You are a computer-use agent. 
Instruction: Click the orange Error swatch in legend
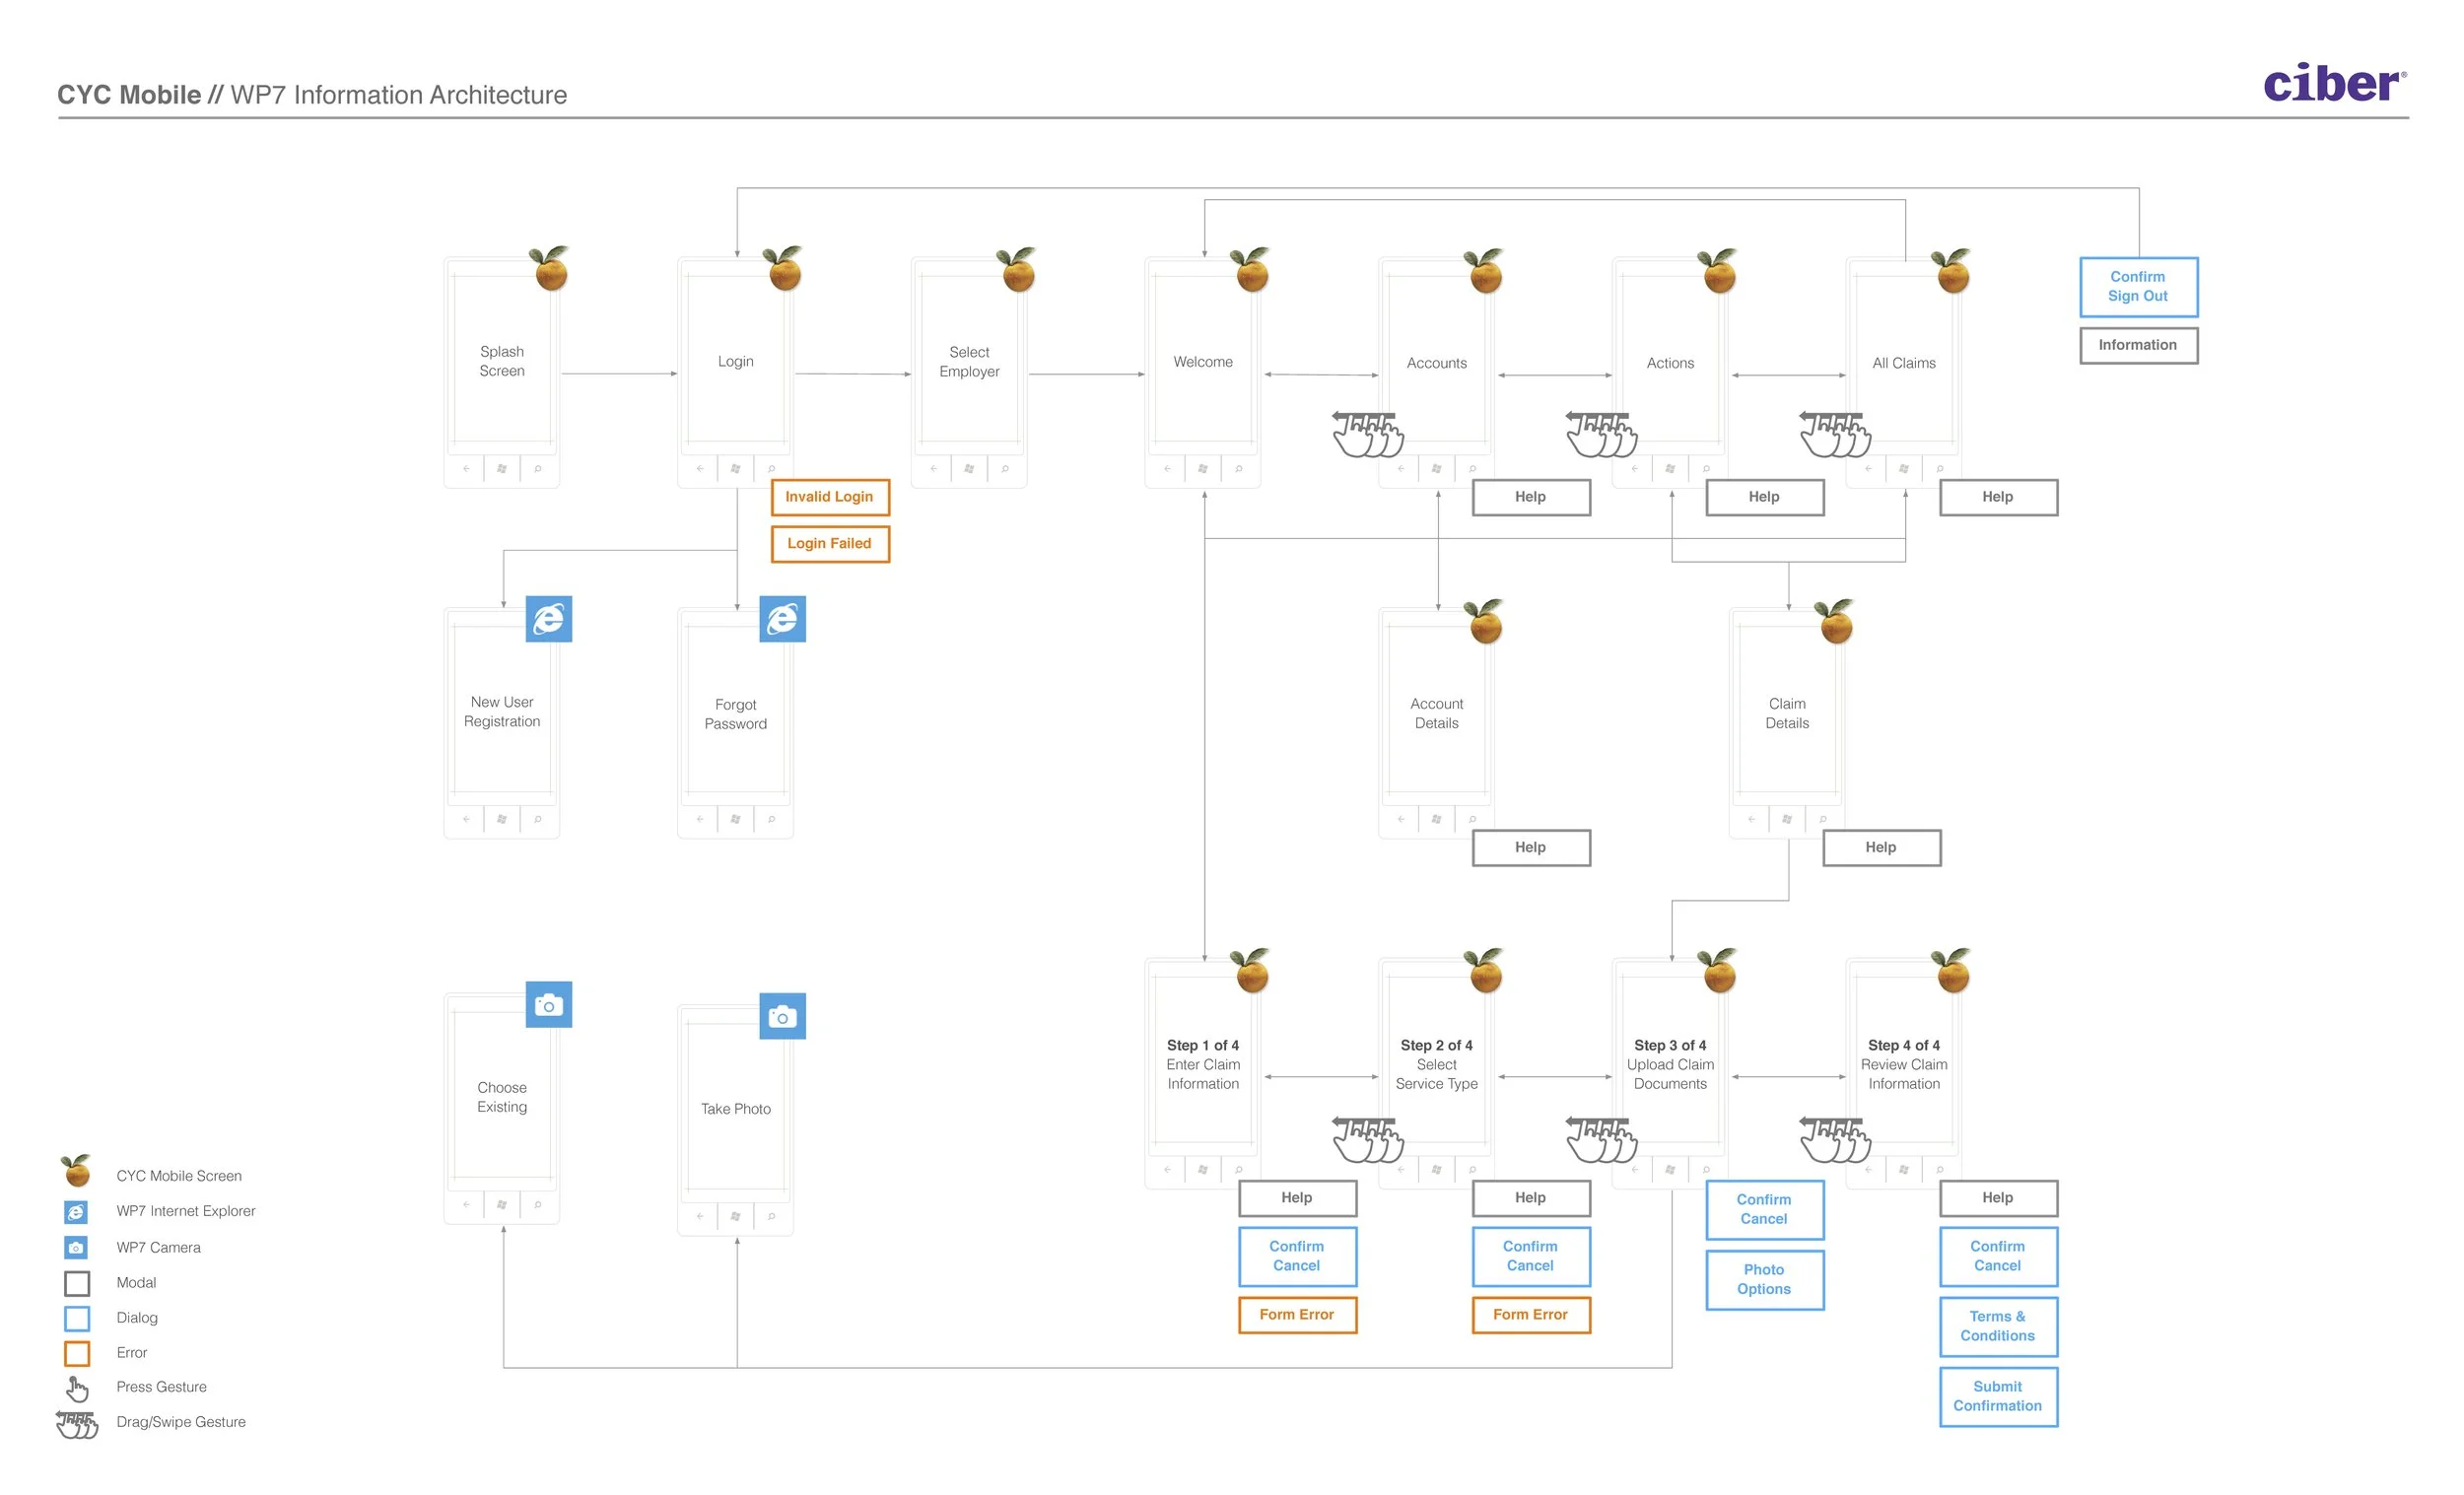(77, 1353)
